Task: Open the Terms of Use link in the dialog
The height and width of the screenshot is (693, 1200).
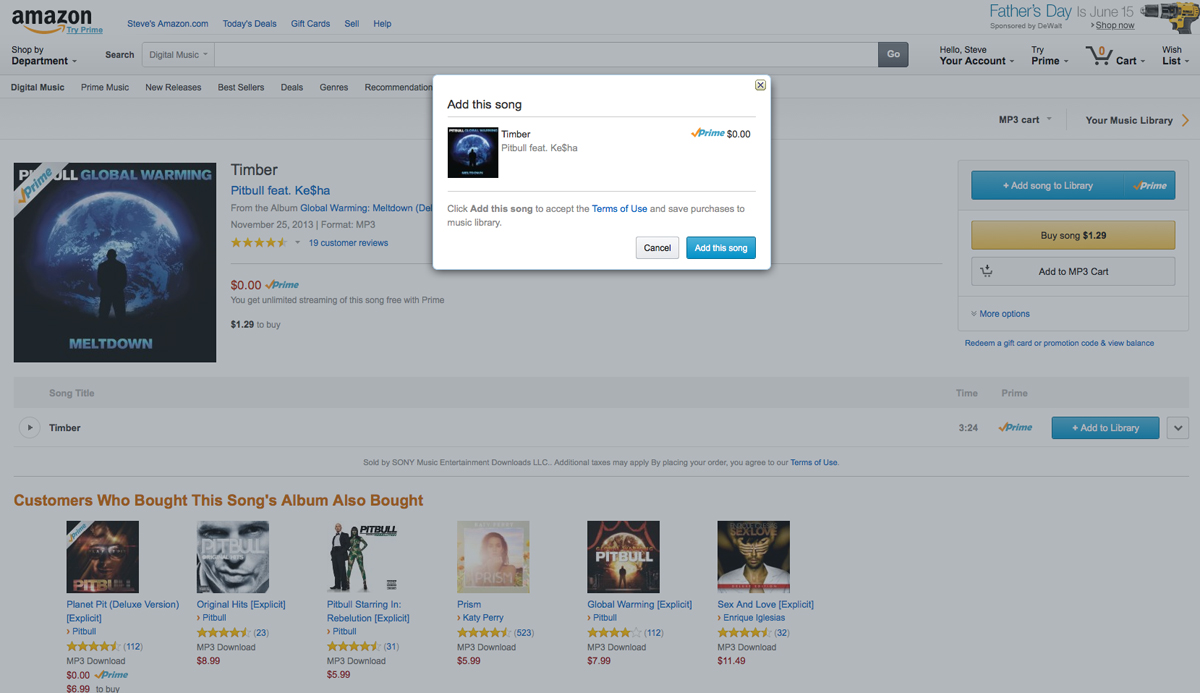Action: click(x=619, y=209)
